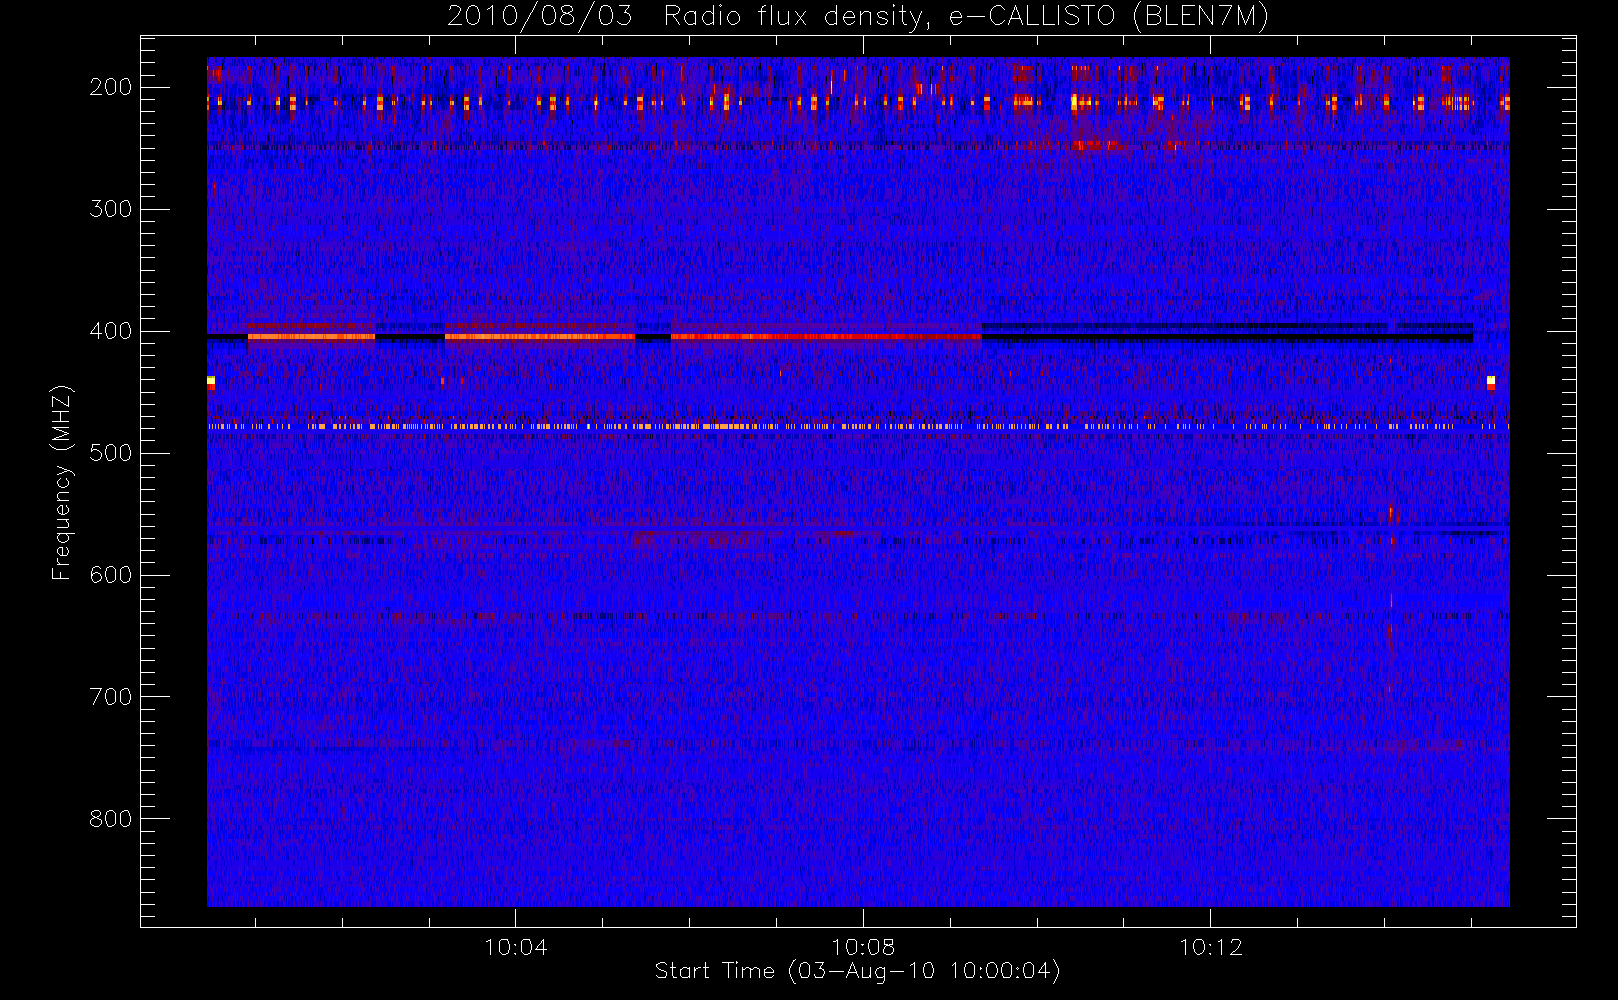Click the 700 frequency tick label
This screenshot has width=1618, height=1000.
pos(111,697)
